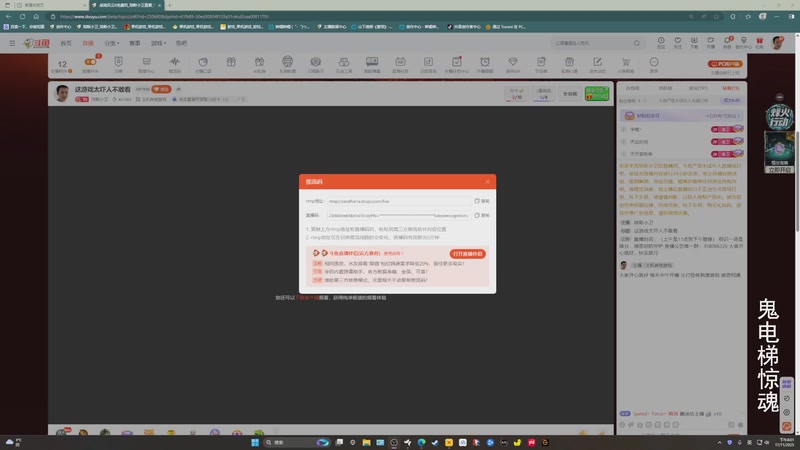Click the diamond icon in streamer toolbar
This screenshot has width=800, height=450.
point(513,62)
